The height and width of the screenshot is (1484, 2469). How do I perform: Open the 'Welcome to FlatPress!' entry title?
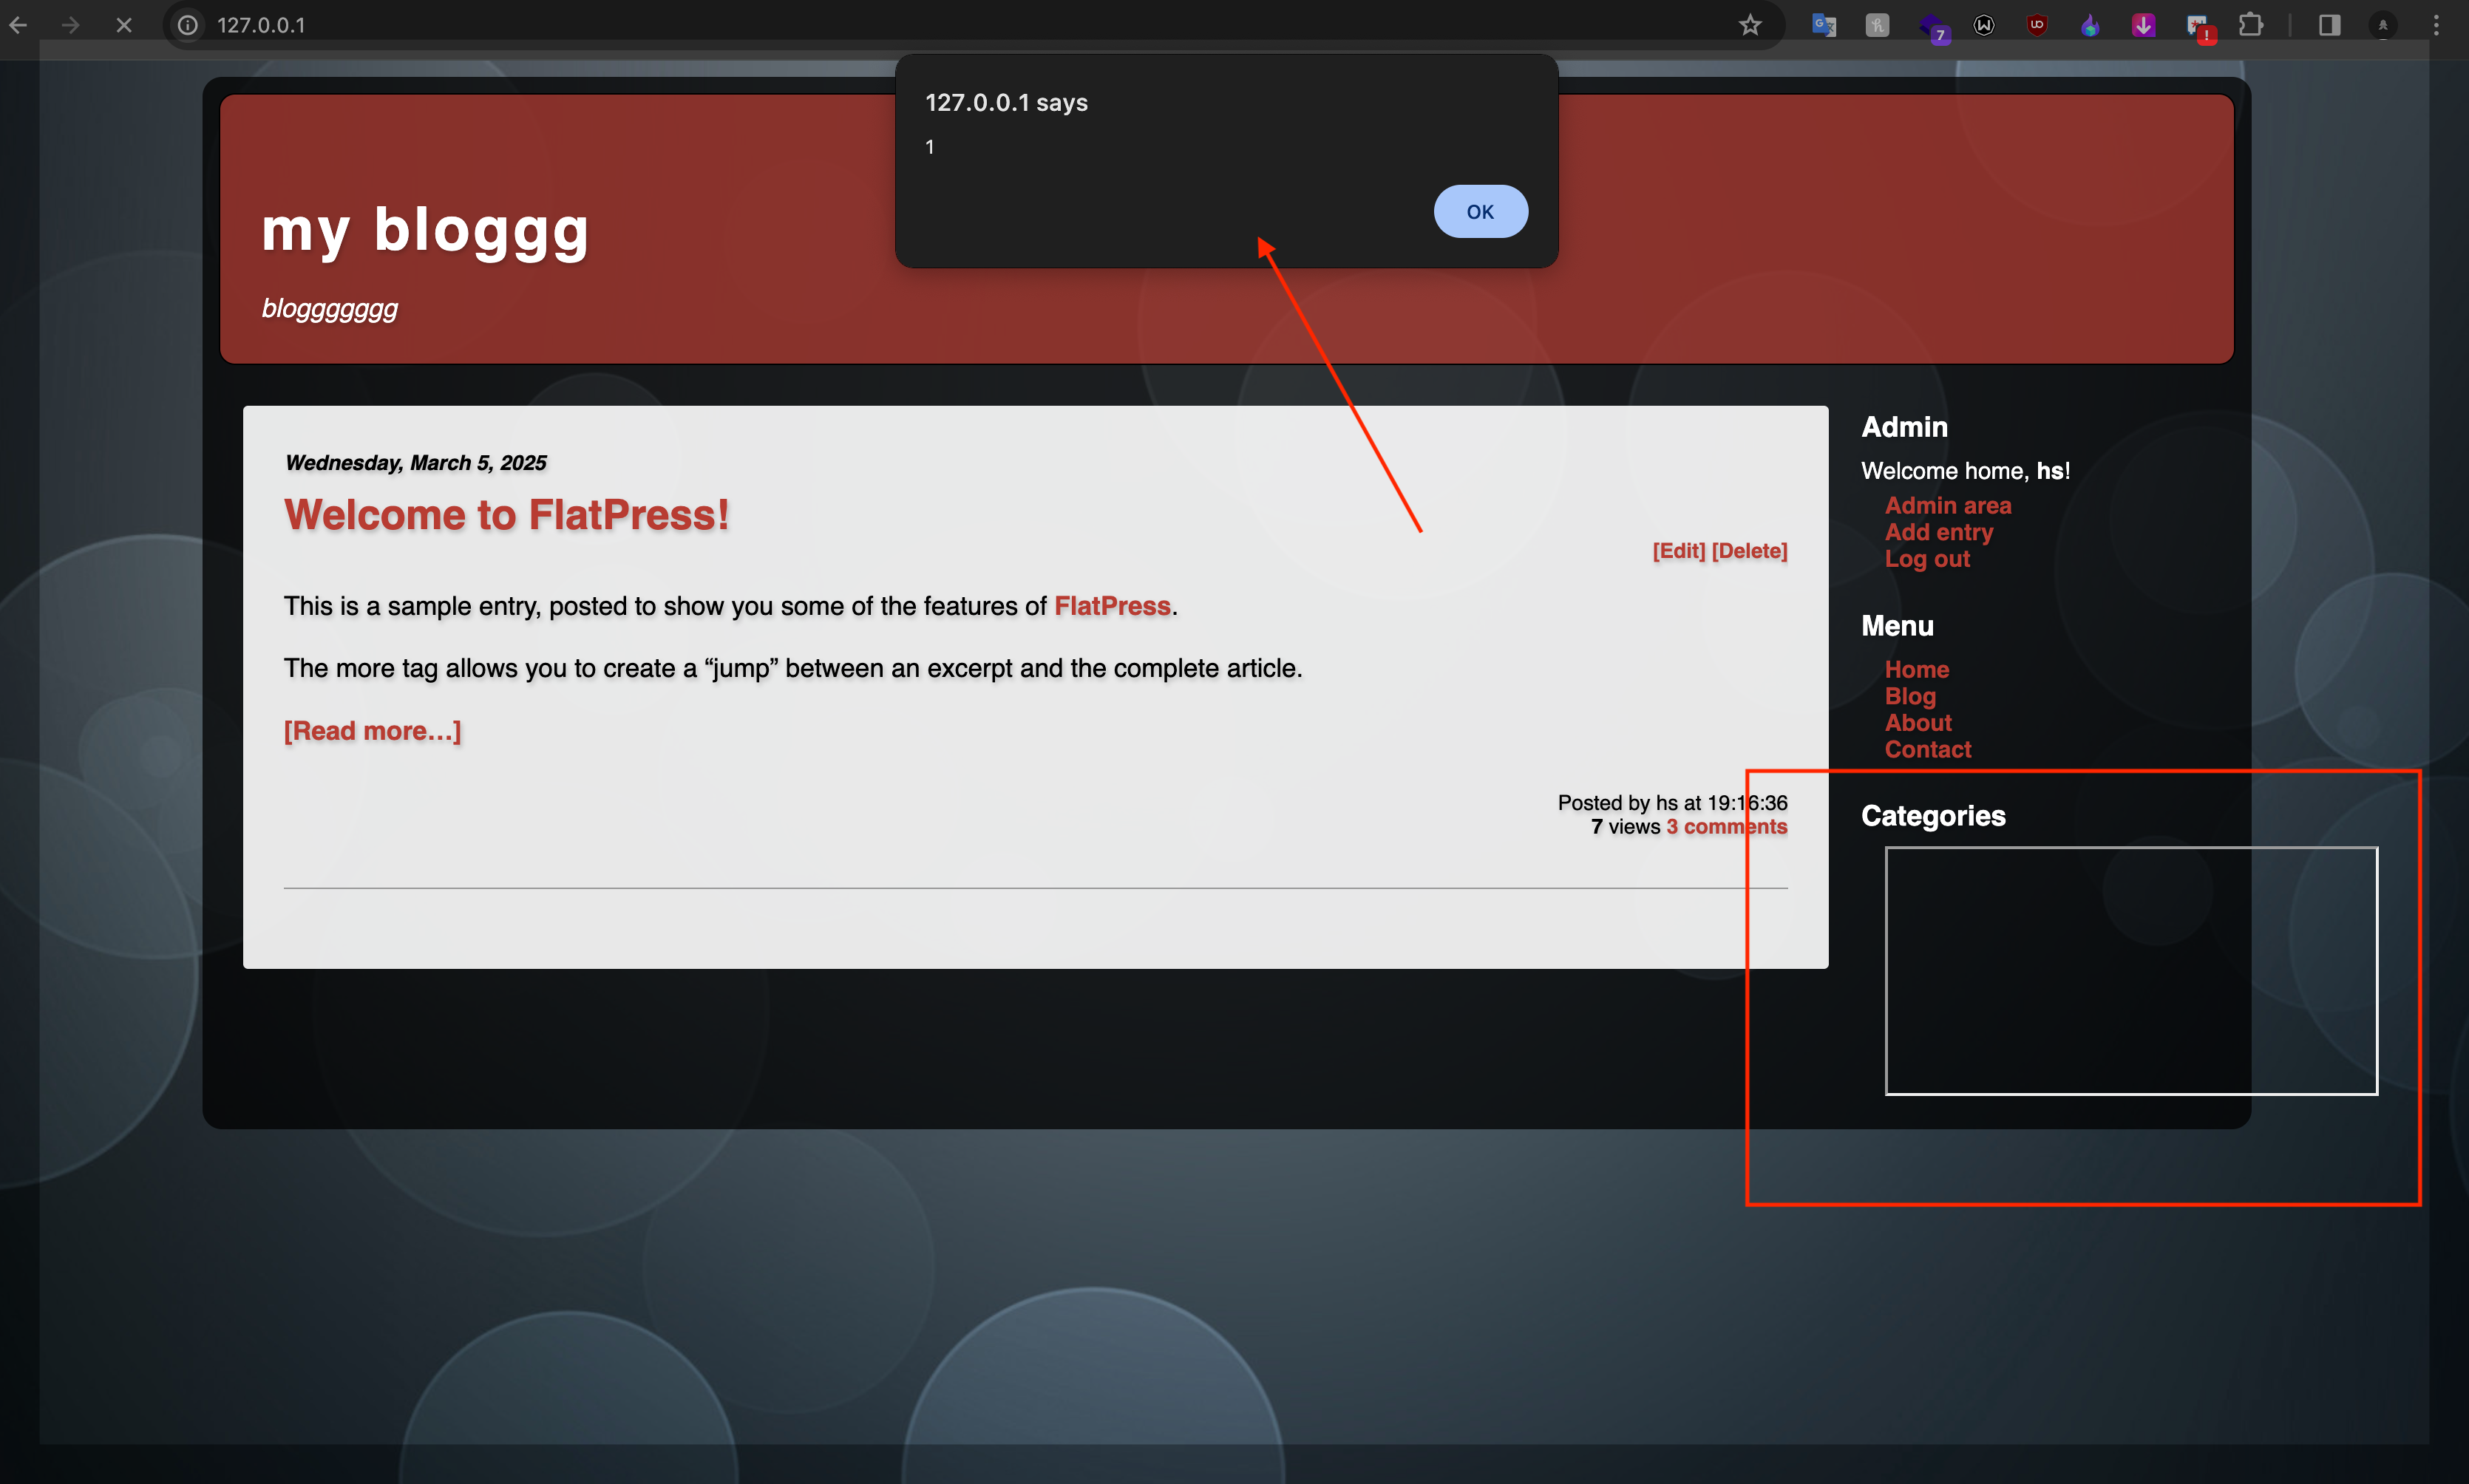pos(506,515)
